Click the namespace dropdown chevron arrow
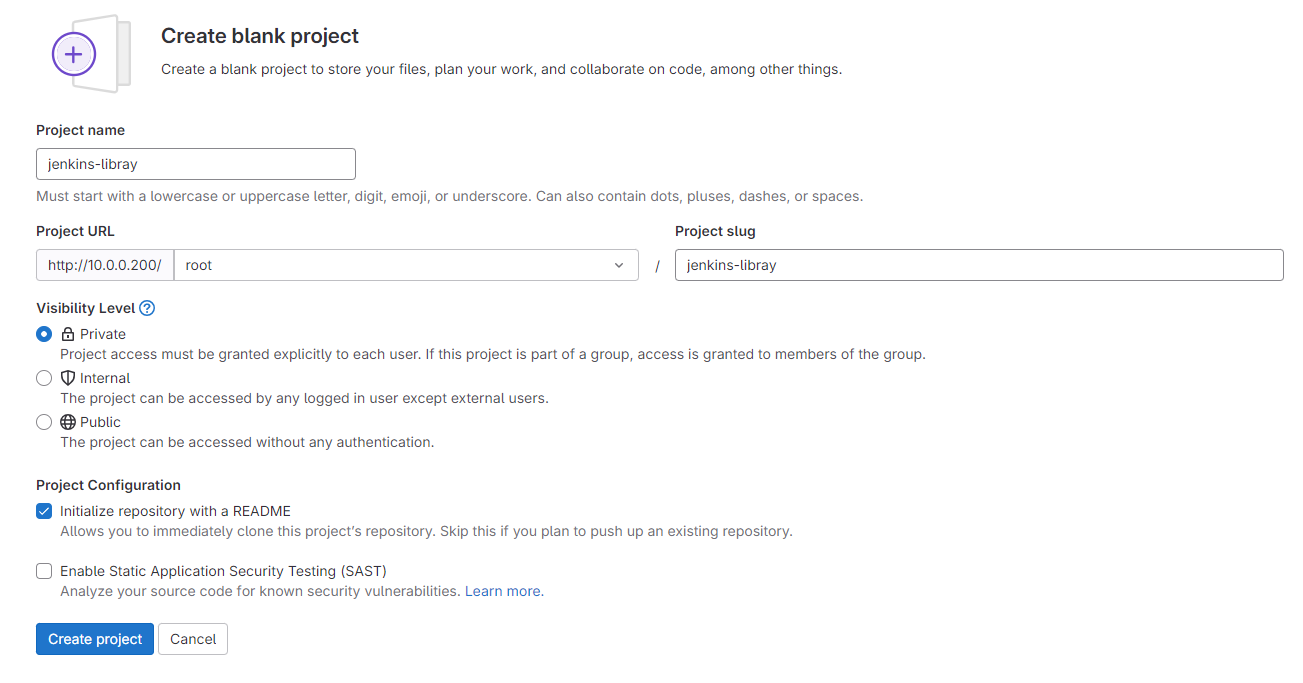Image resolution: width=1303 pixels, height=683 pixels. tap(618, 265)
